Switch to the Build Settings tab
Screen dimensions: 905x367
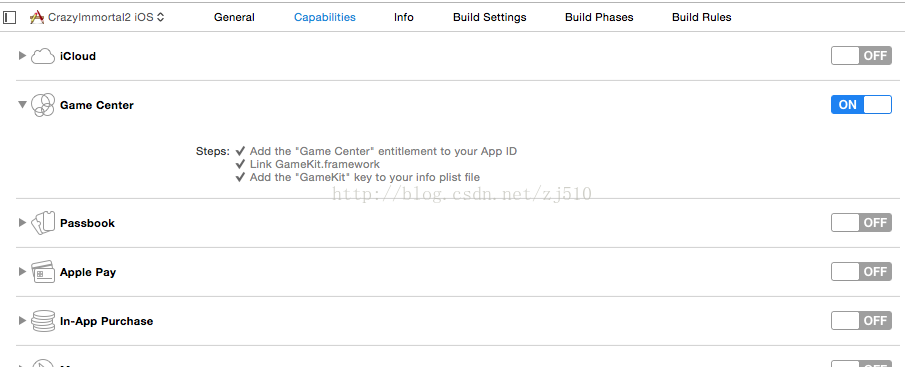point(489,17)
